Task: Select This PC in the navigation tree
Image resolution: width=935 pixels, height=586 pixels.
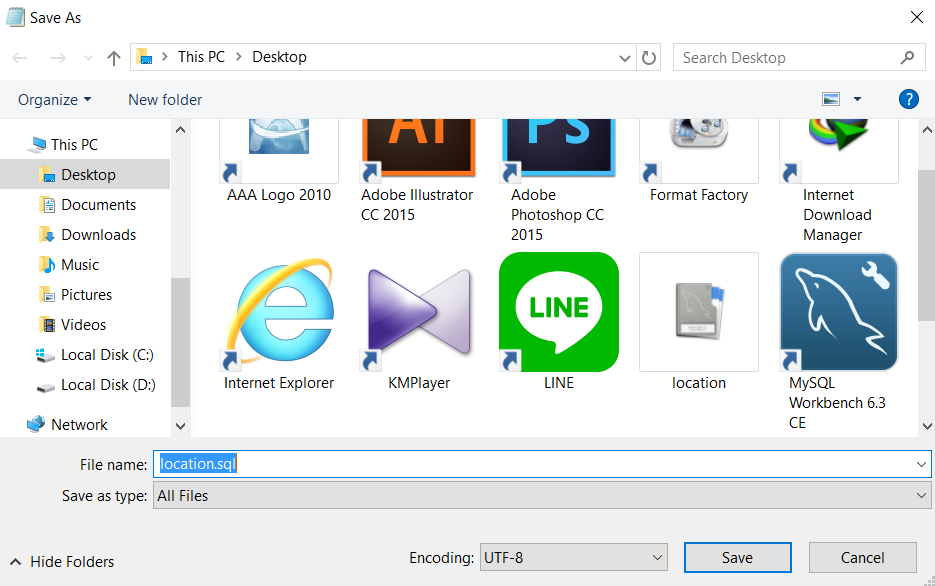Action: [74, 144]
